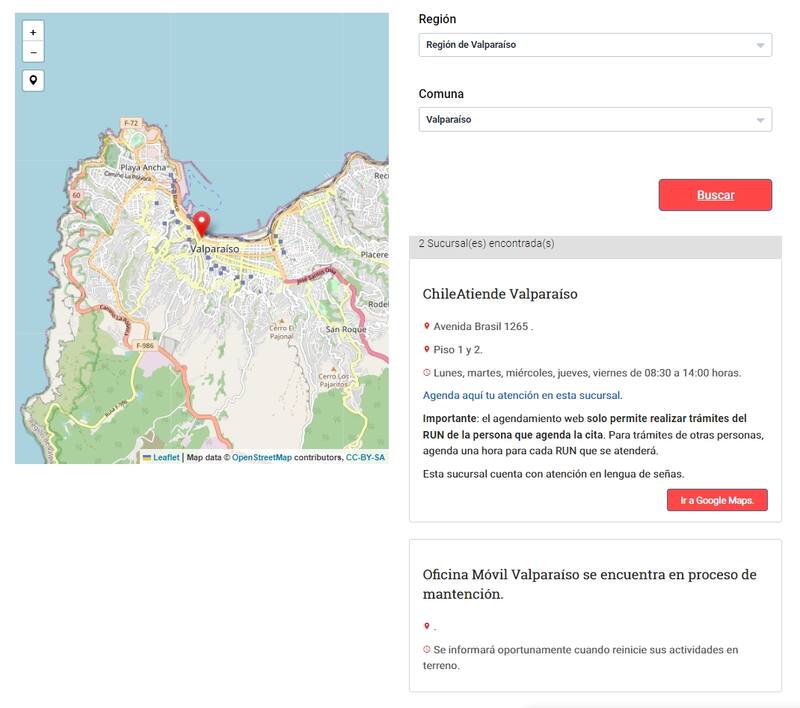Follow the OpenStreetMap link
This screenshot has height=708, width=800.
[x=261, y=457]
